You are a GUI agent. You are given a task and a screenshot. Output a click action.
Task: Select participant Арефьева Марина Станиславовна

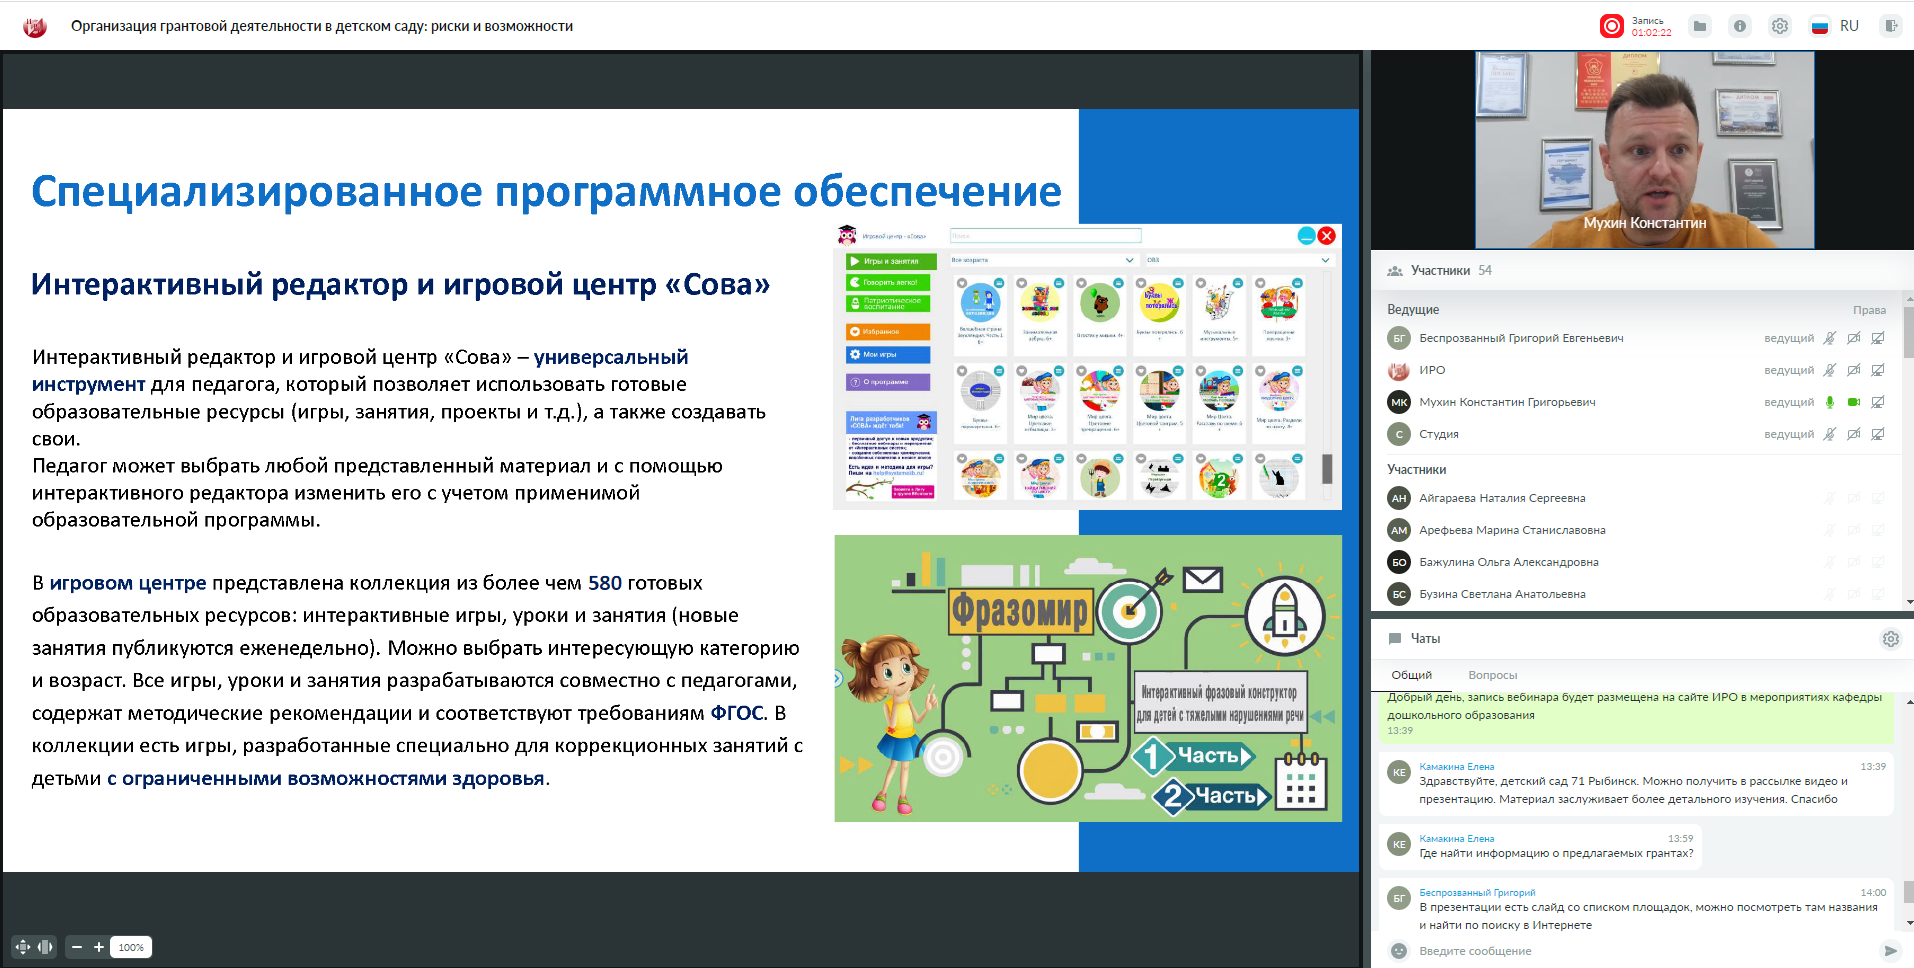pos(1512,530)
